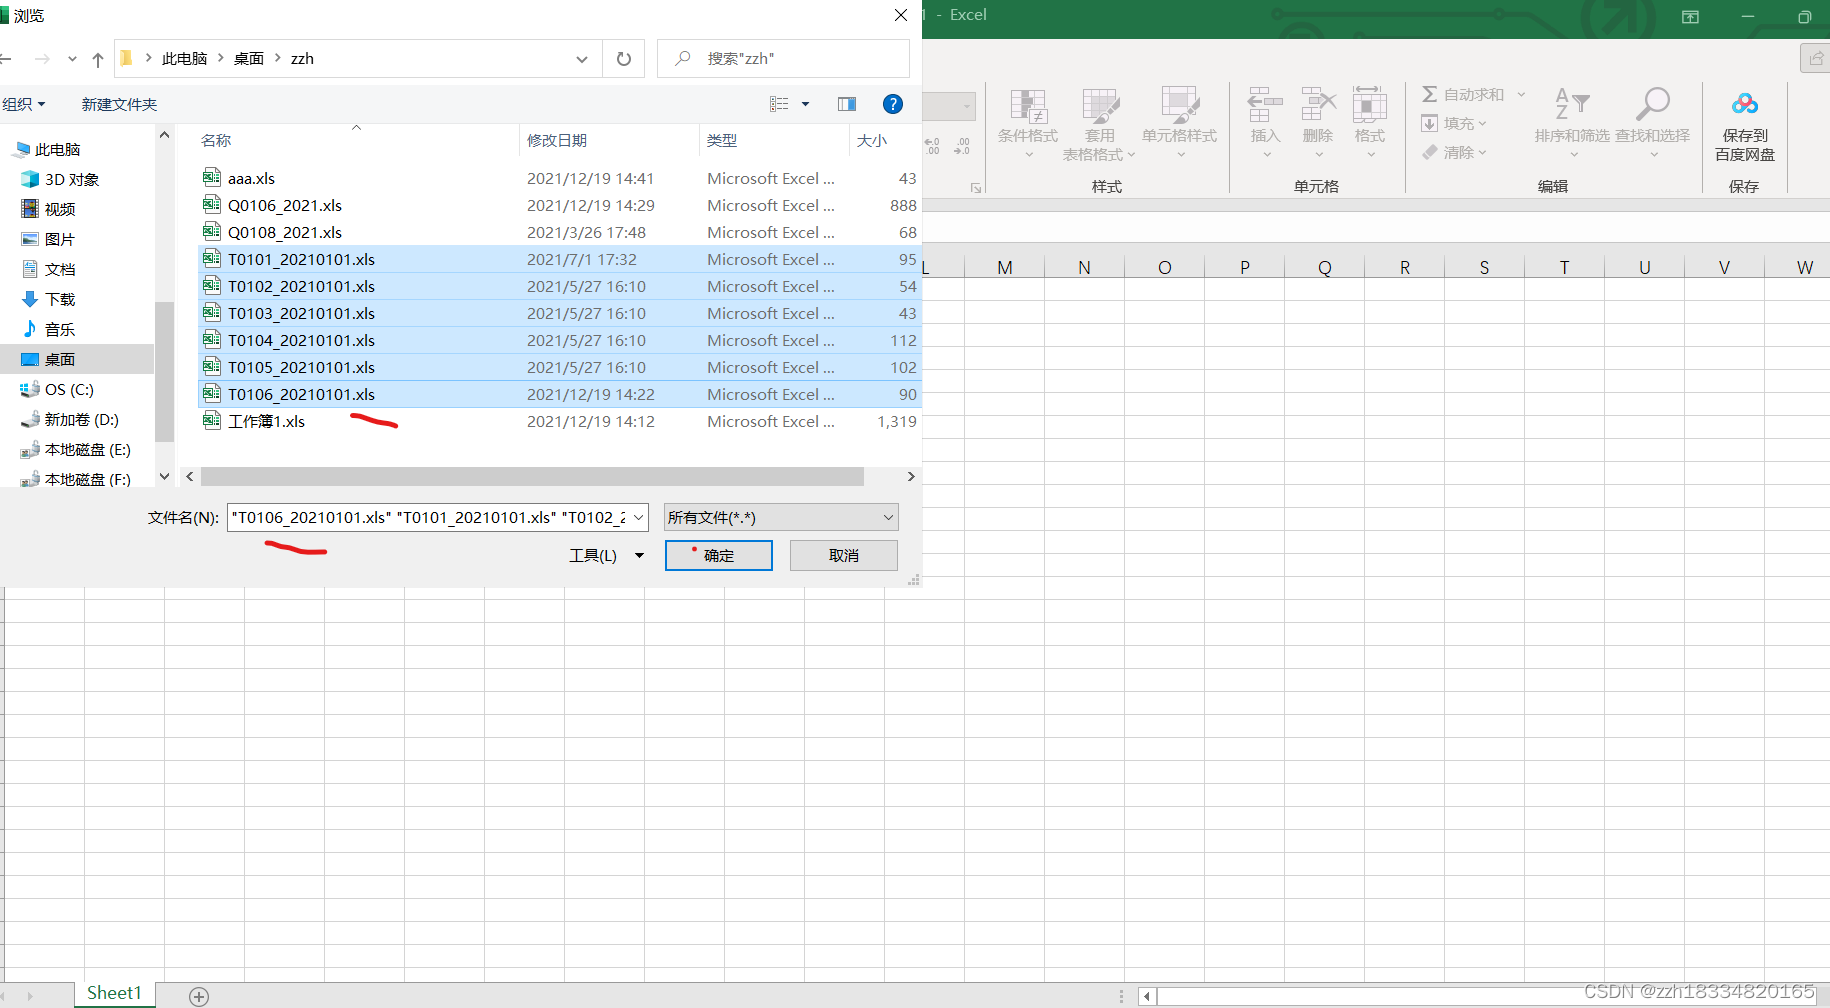This screenshot has height=1008, width=1830.
Task: Add a new sheet in Excel
Action: [199, 996]
